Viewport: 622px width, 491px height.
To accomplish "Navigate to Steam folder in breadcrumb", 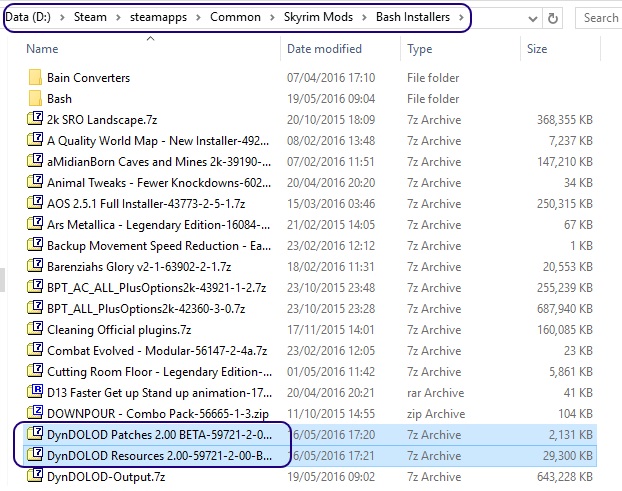I will click(90, 17).
